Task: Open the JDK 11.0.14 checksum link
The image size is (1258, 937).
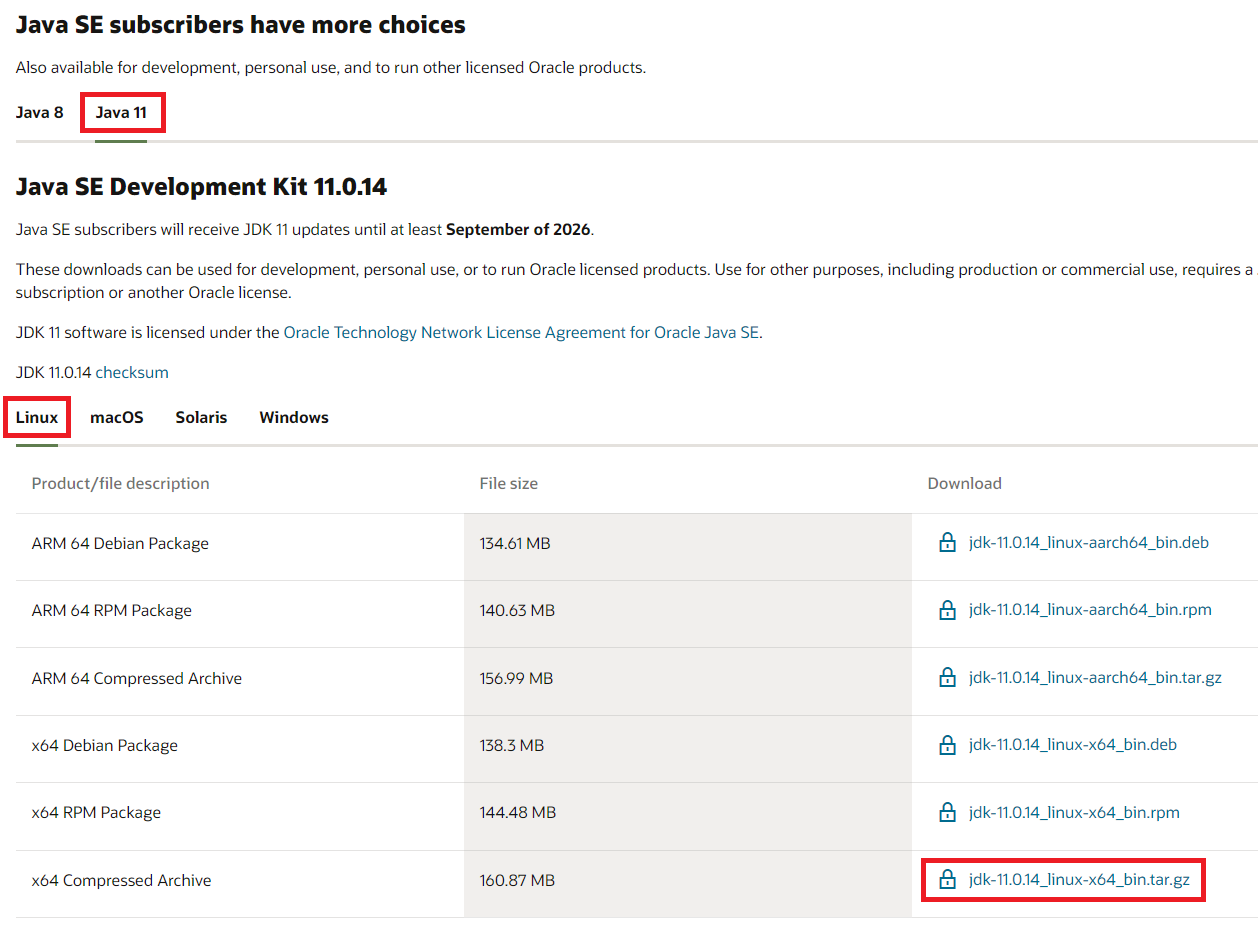Action: [132, 373]
